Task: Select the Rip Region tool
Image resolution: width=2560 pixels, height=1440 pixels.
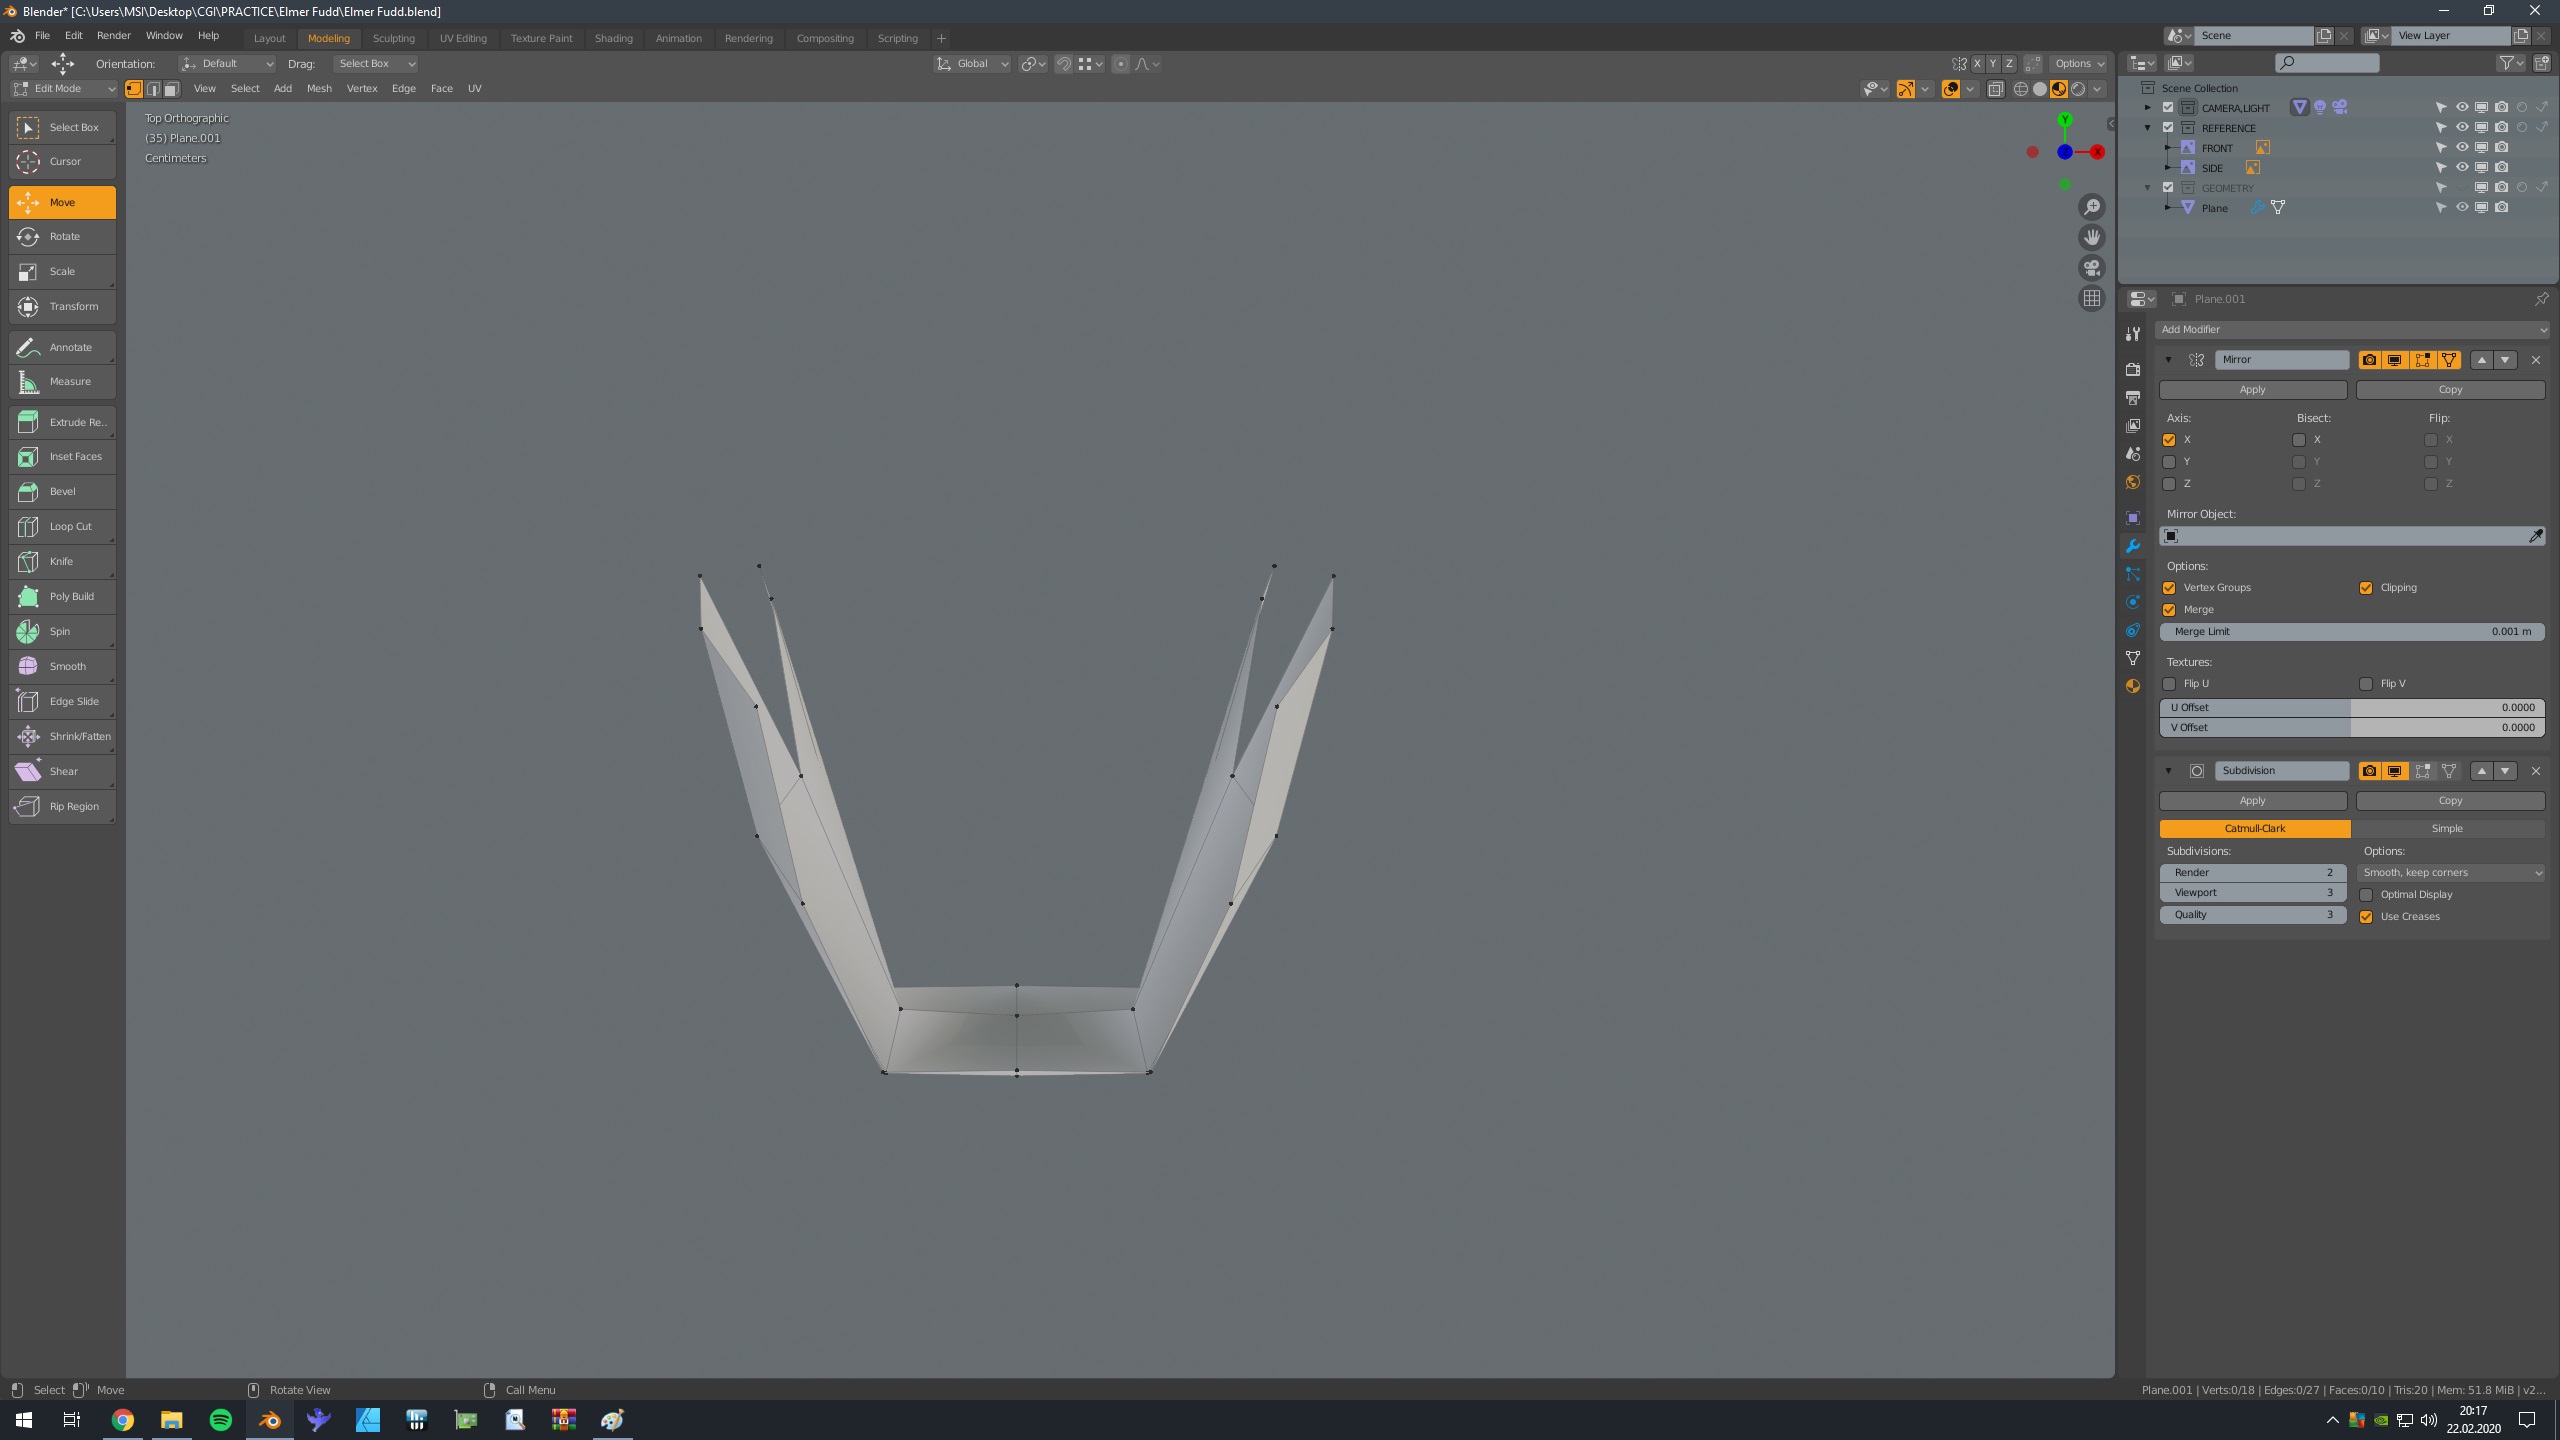Action: pyautogui.click(x=62, y=806)
